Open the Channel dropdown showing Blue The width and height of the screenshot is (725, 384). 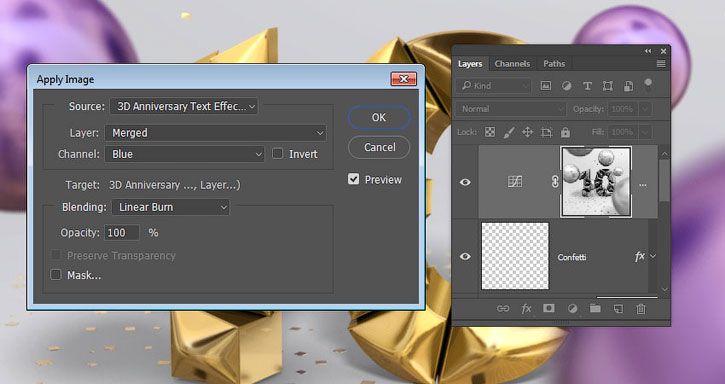coord(184,154)
